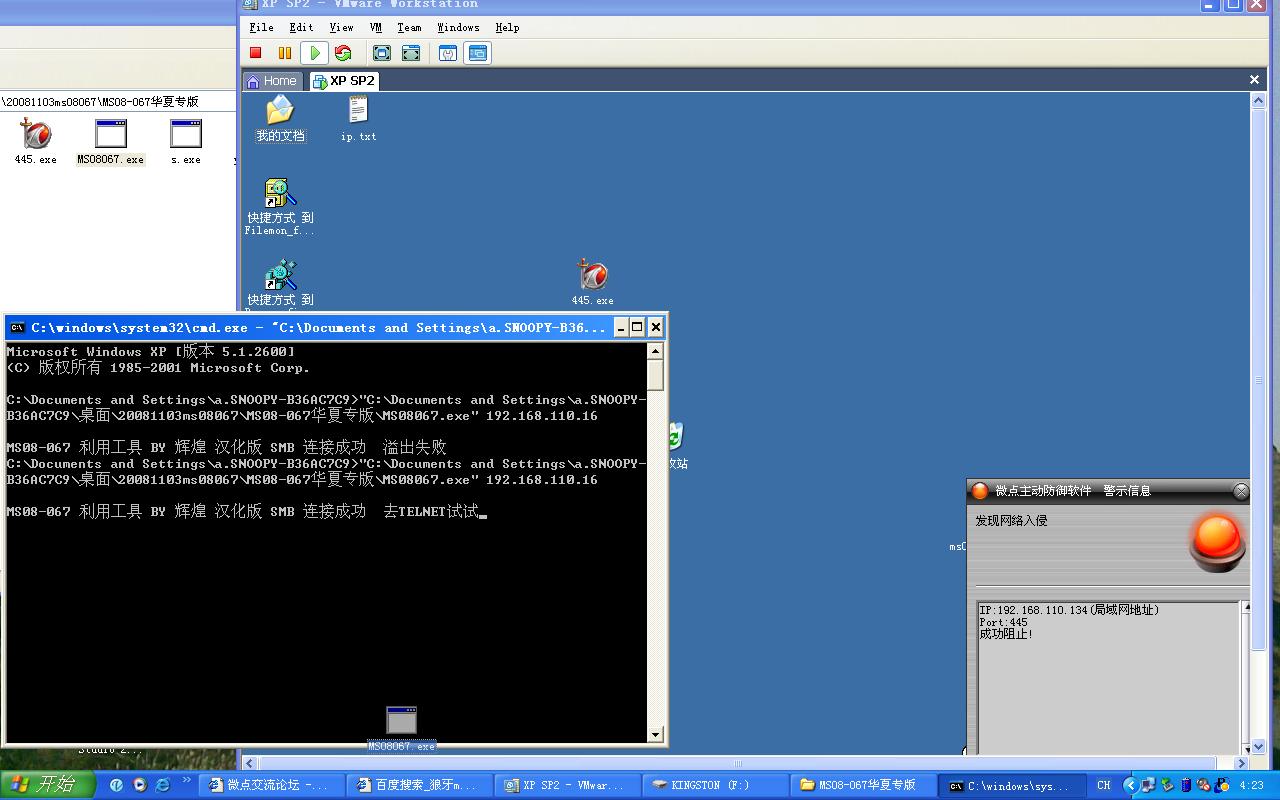The width and height of the screenshot is (1280, 800).
Task: Click the 成功阻止! text in the alert box
Action: (1006, 634)
